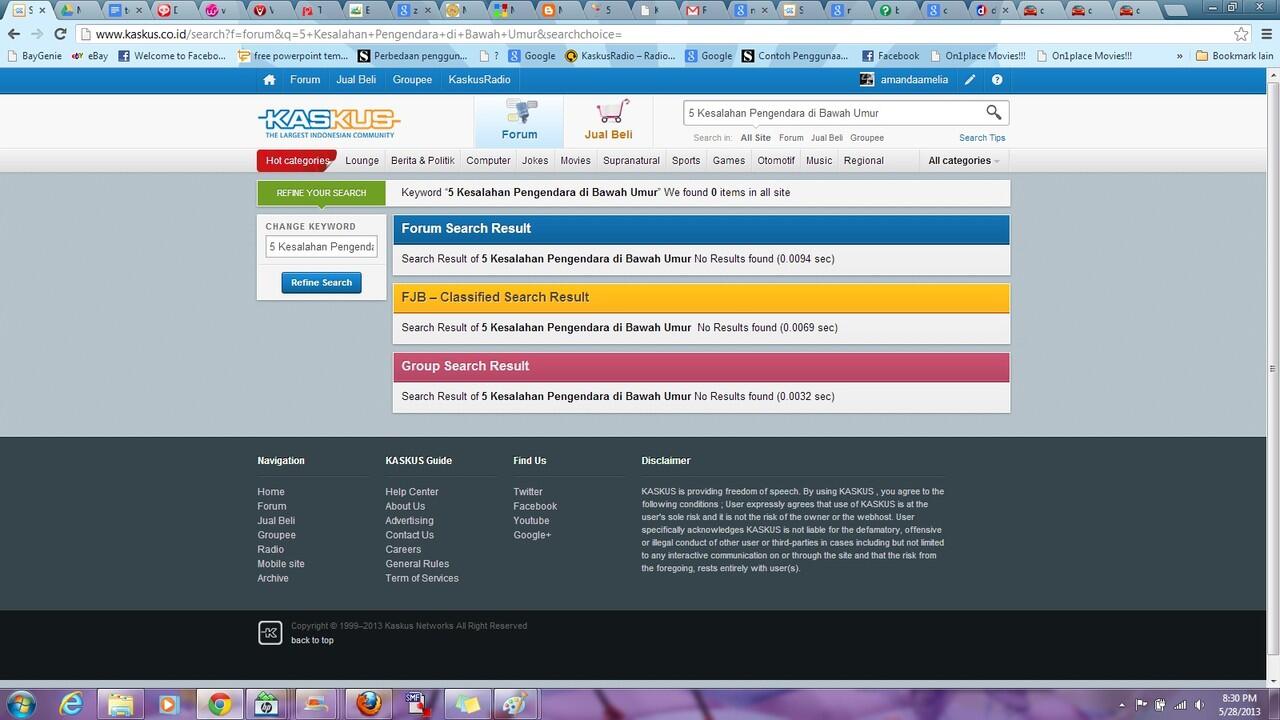Click the Kaskus home icon in blue bar
The height and width of the screenshot is (720, 1280).
tap(269, 80)
